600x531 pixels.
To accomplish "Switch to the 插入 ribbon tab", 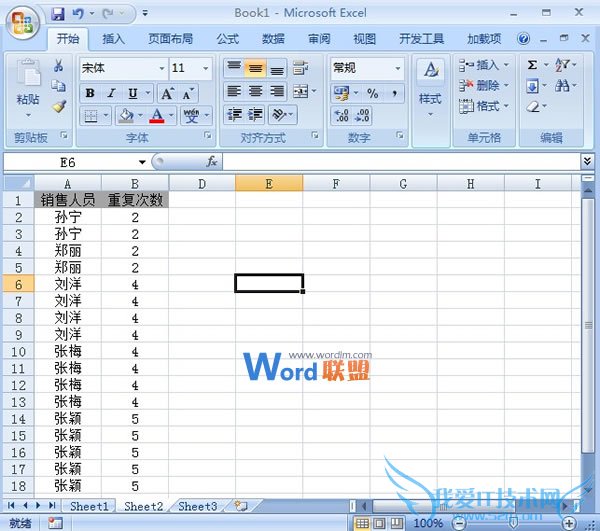I will pos(113,39).
